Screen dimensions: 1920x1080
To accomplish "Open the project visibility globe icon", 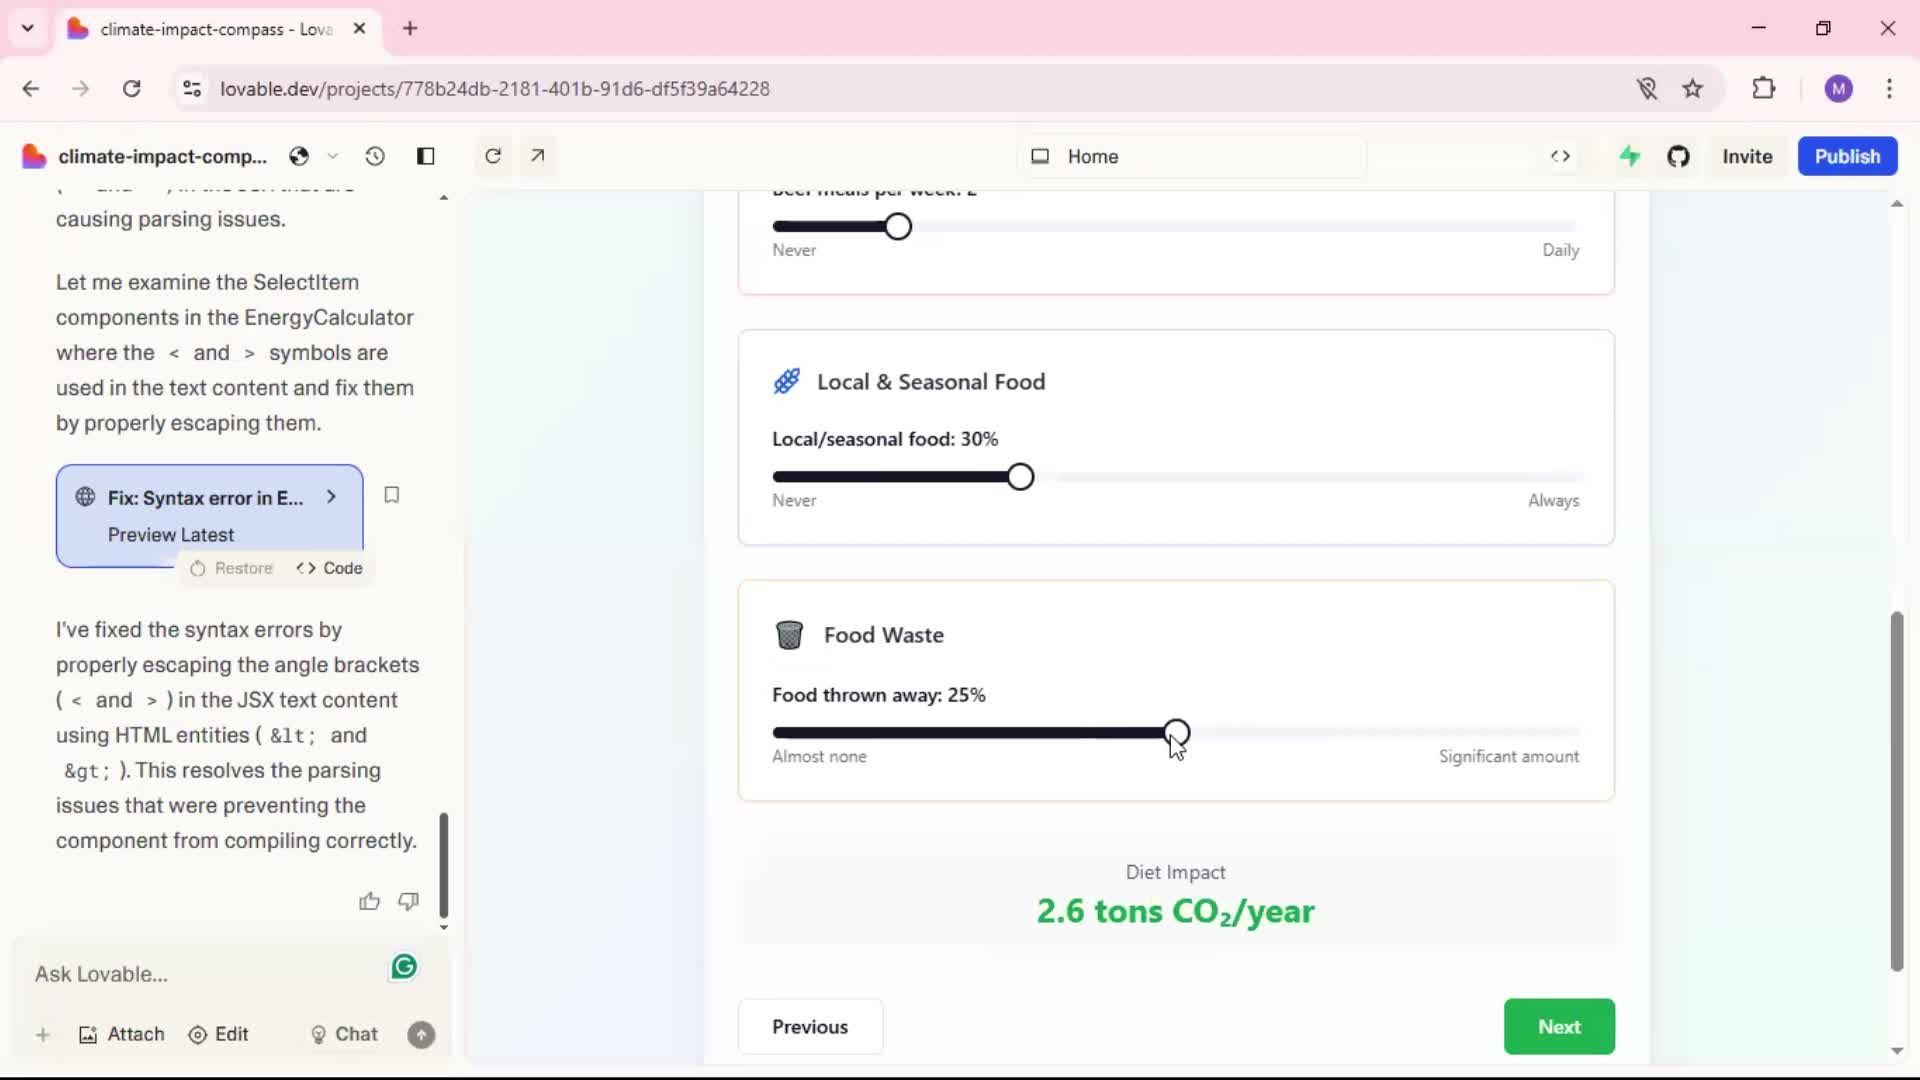I will coord(299,156).
